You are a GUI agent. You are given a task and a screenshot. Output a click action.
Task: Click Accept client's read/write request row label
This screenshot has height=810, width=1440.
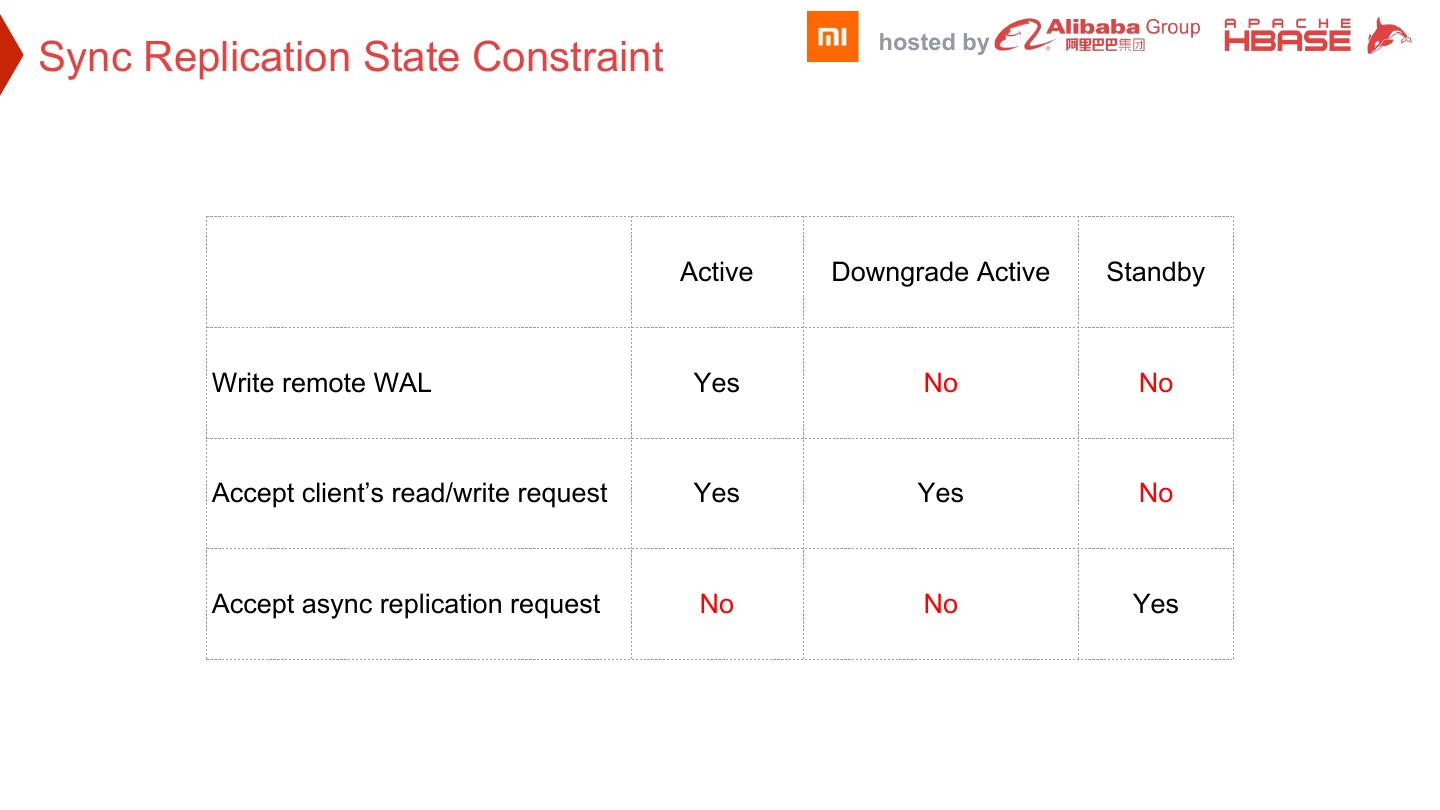coord(410,493)
